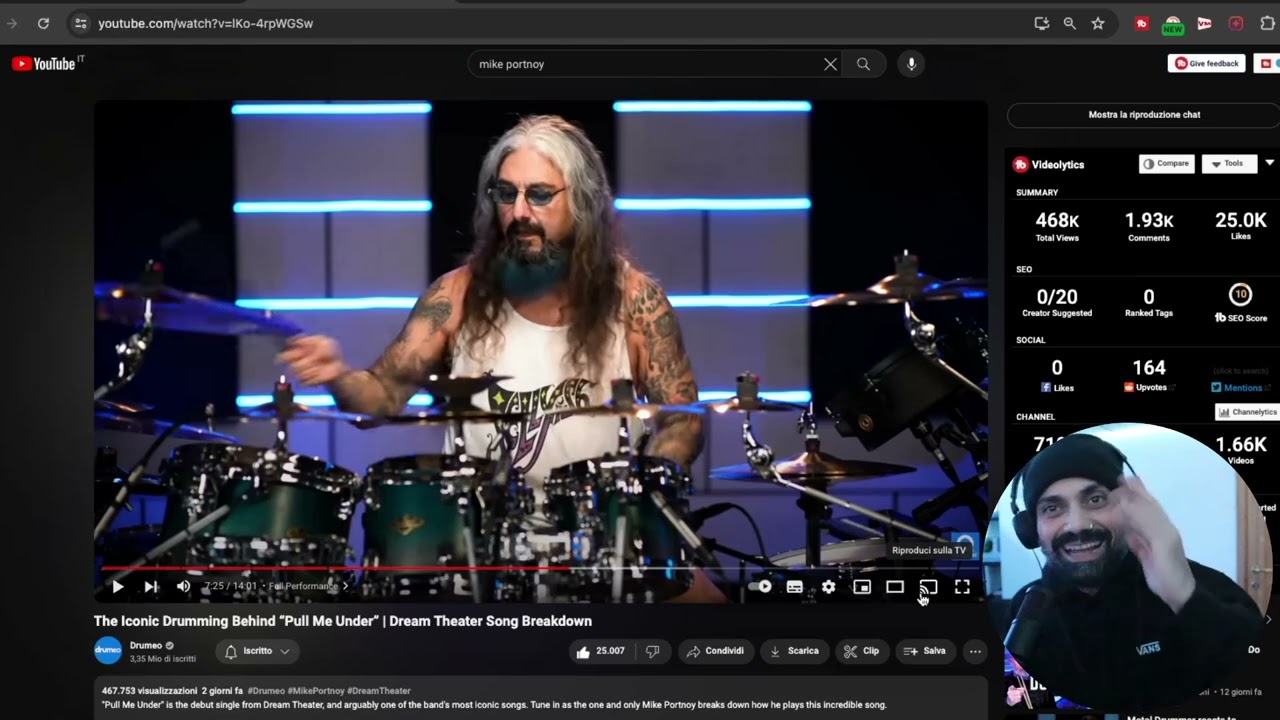
Task: Open the Drumeo channel name link
Action: click(146, 645)
